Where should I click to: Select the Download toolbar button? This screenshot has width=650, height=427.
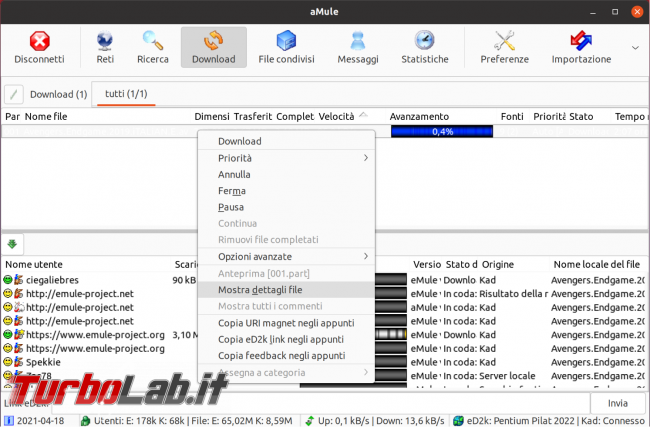213,47
